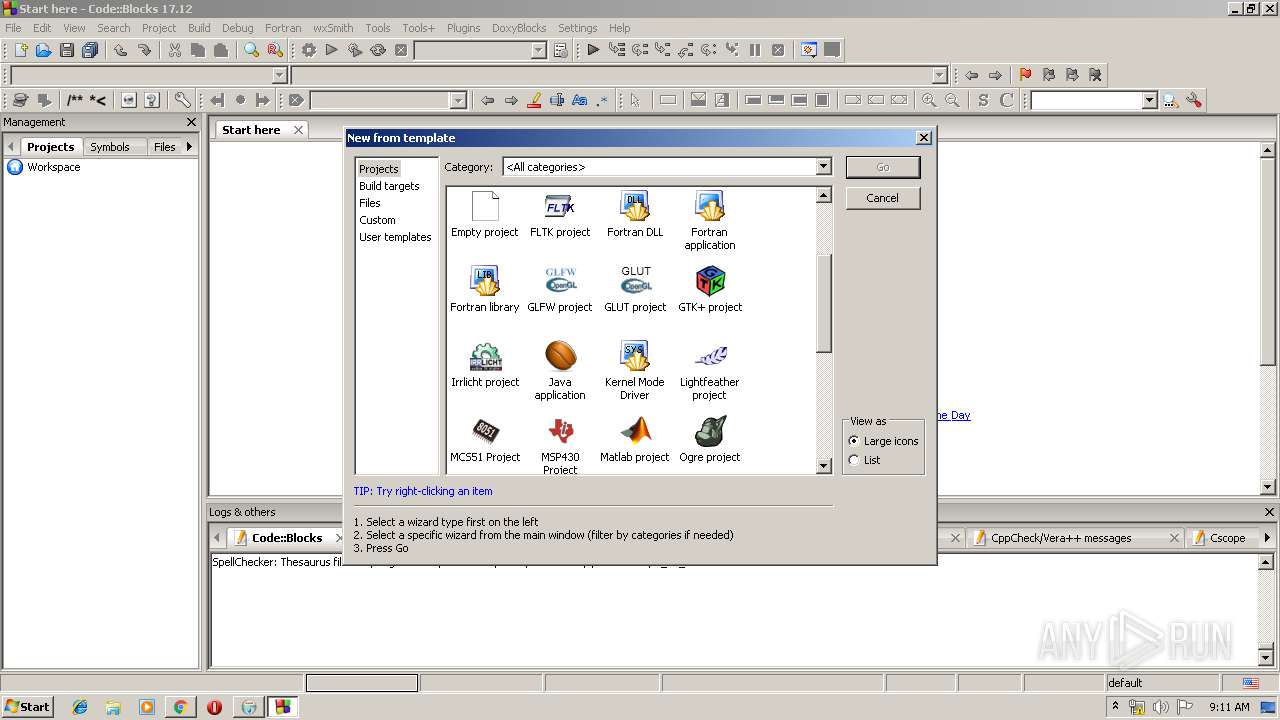Close the Start here tab
Image resolution: width=1280 pixels, height=720 pixels.
point(298,130)
